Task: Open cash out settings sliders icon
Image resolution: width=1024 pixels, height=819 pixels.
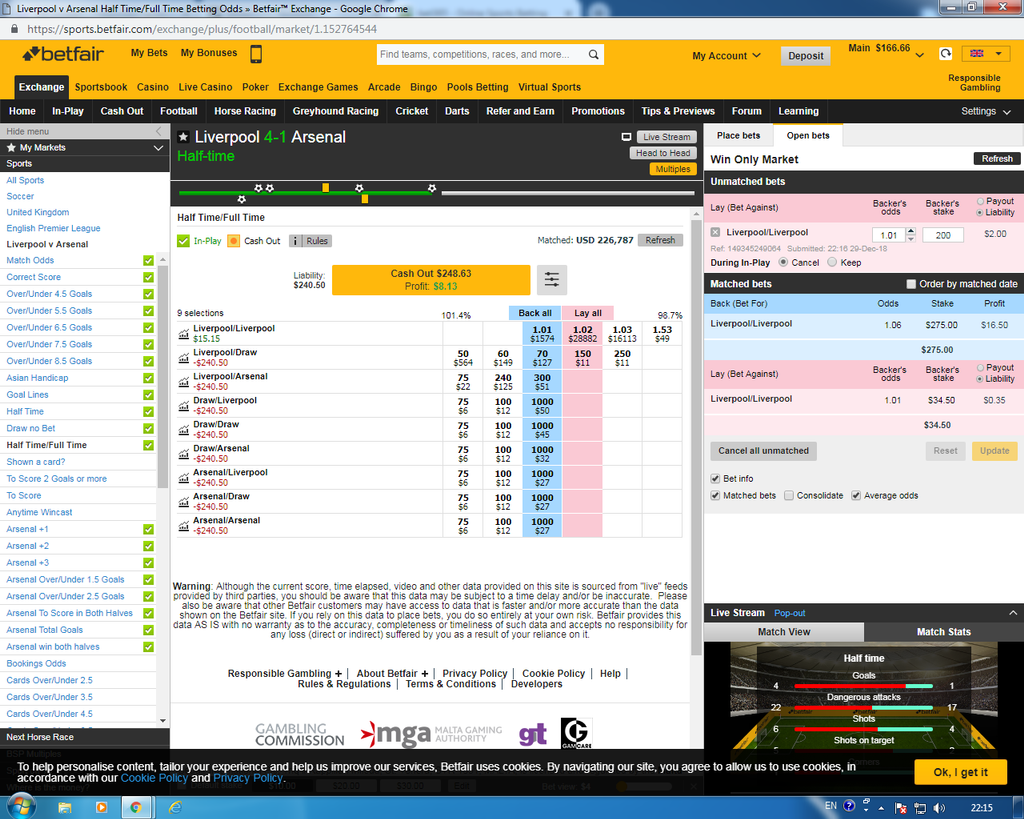Action: [x=552, y=280]
